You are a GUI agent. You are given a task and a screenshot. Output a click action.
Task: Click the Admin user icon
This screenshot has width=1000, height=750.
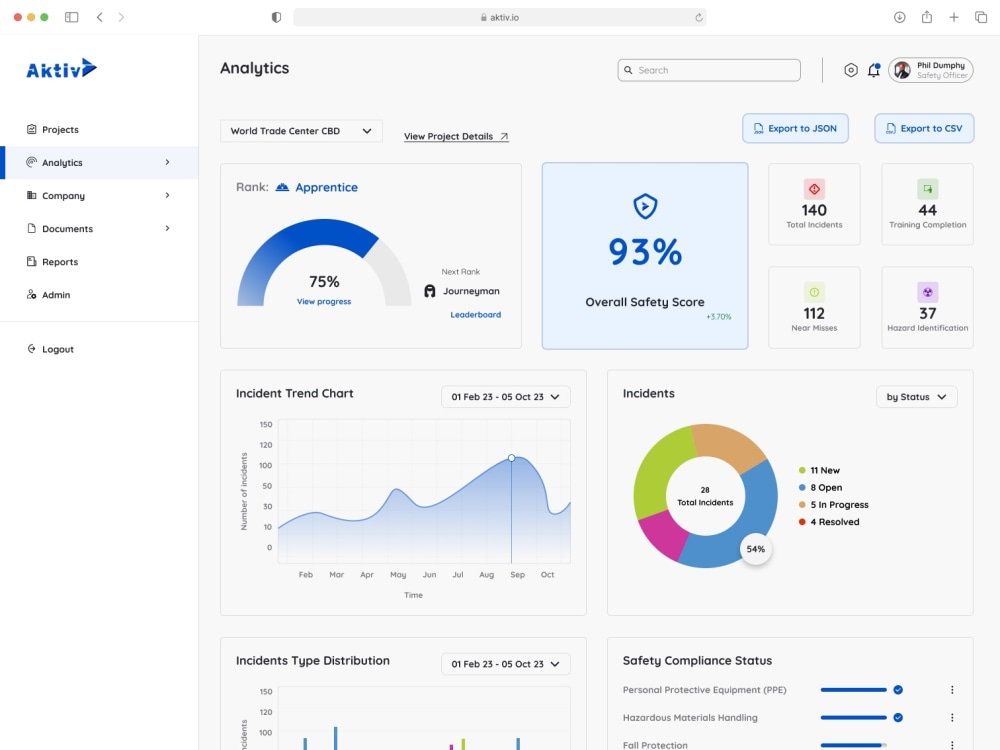(x=31, y=295)
